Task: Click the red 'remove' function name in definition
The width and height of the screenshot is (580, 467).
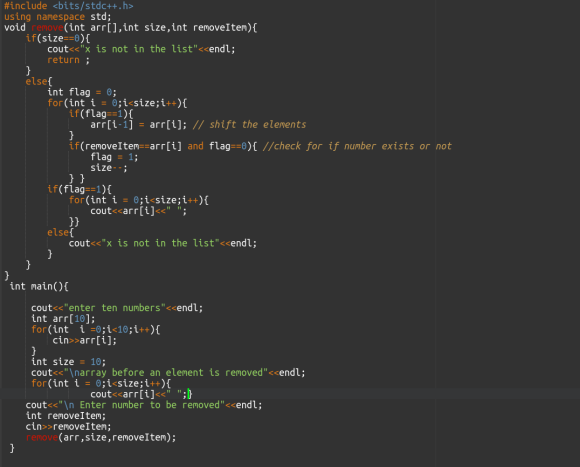Action: pyautogui.click(x=47, y=28)
